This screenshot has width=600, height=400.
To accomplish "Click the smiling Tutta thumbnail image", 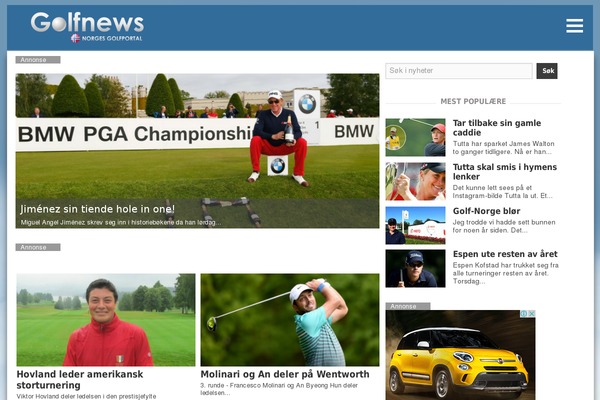I will 415,181.
